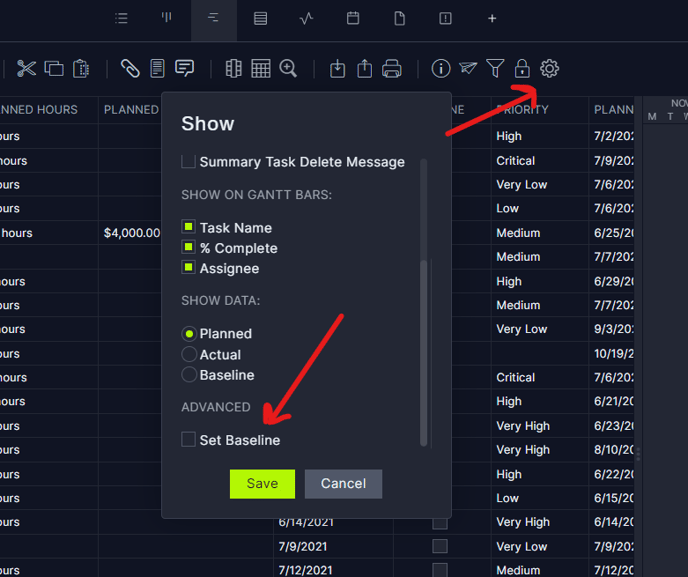Select the Actual radio option
This screenshot has width=688, height=577.
coord(189,354)
